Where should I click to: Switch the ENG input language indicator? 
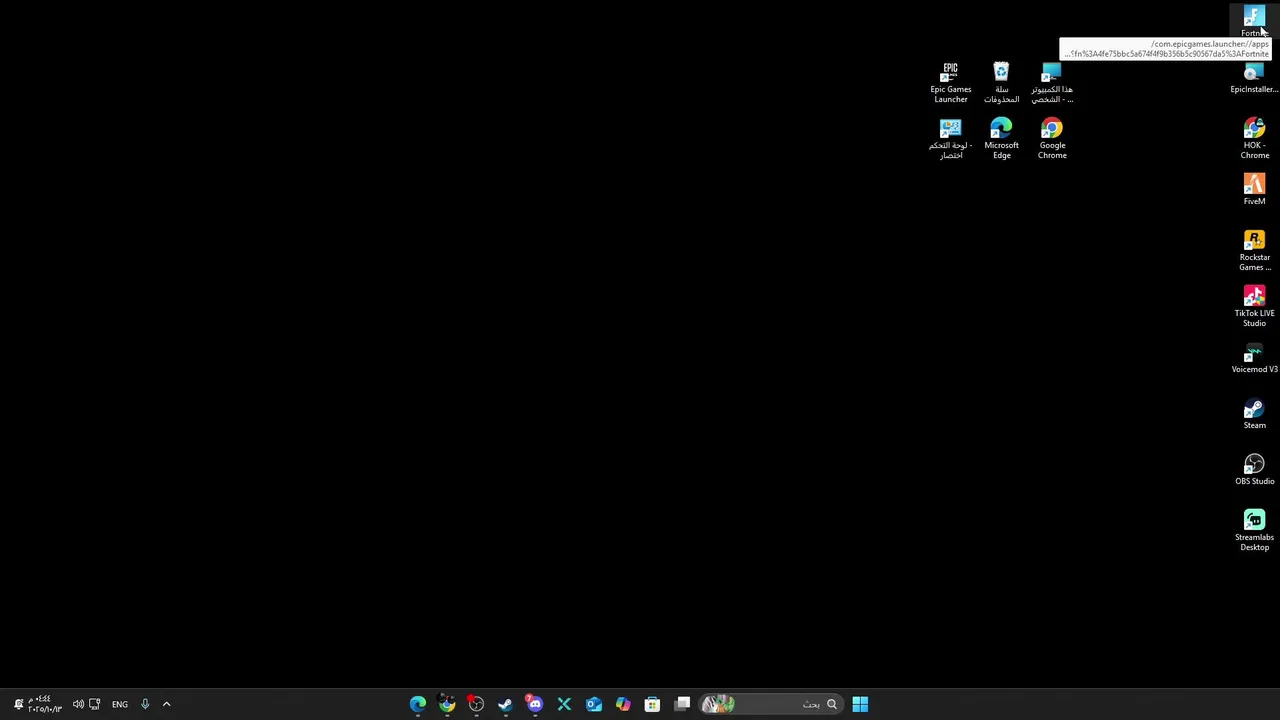[120, 704]
